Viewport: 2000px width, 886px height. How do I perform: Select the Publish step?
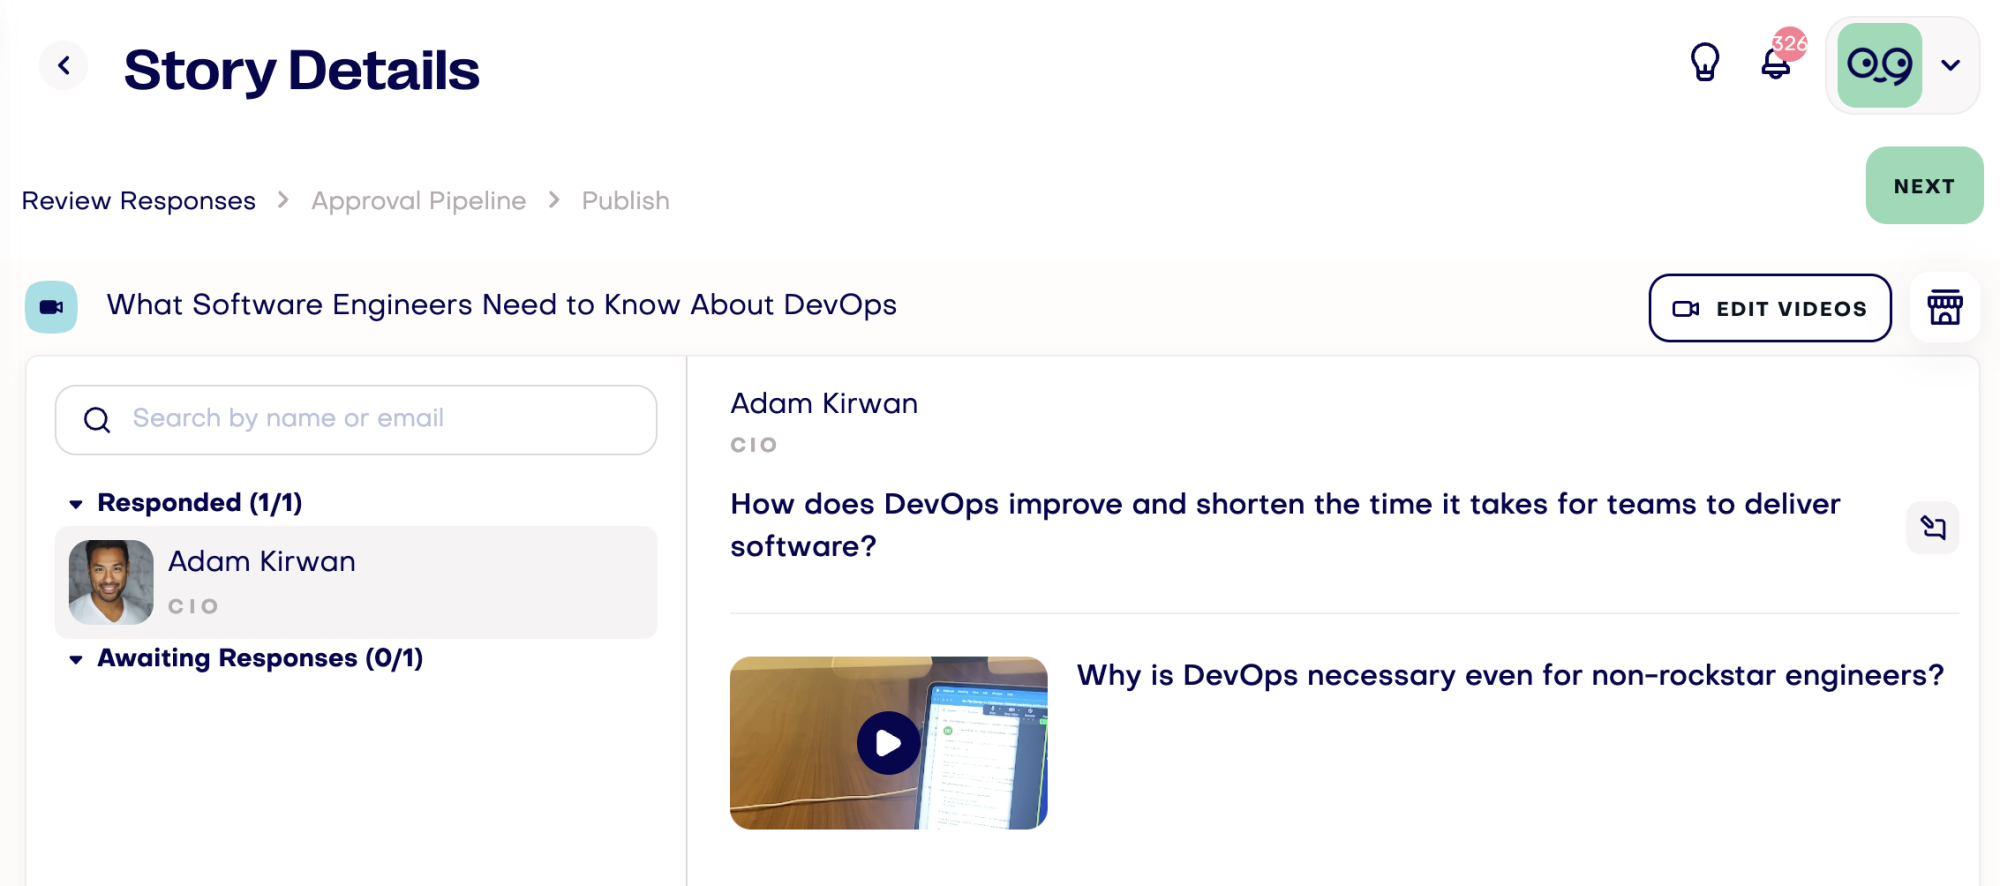tap(626, 201)
